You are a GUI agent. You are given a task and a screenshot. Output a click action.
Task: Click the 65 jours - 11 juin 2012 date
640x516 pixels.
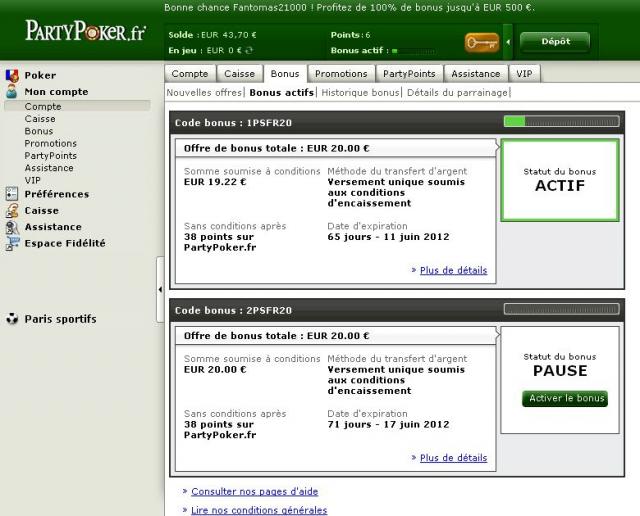388,237
